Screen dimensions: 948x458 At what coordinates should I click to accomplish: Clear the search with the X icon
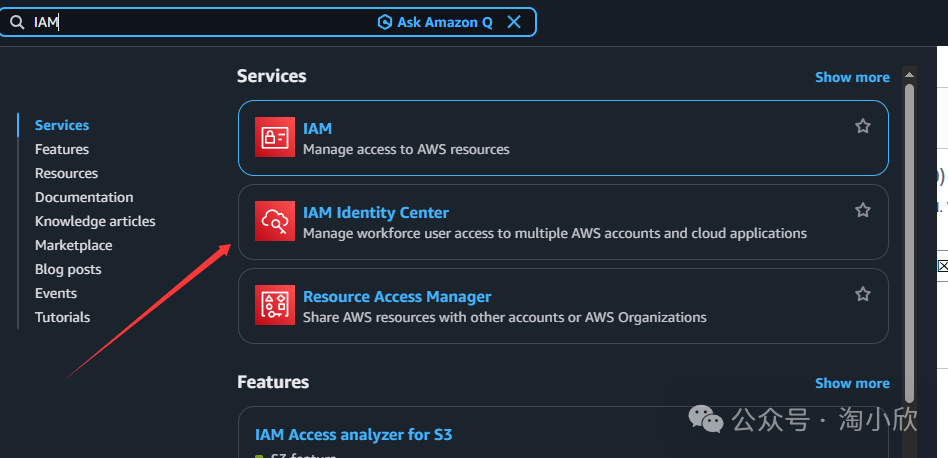tap(514, 22)
